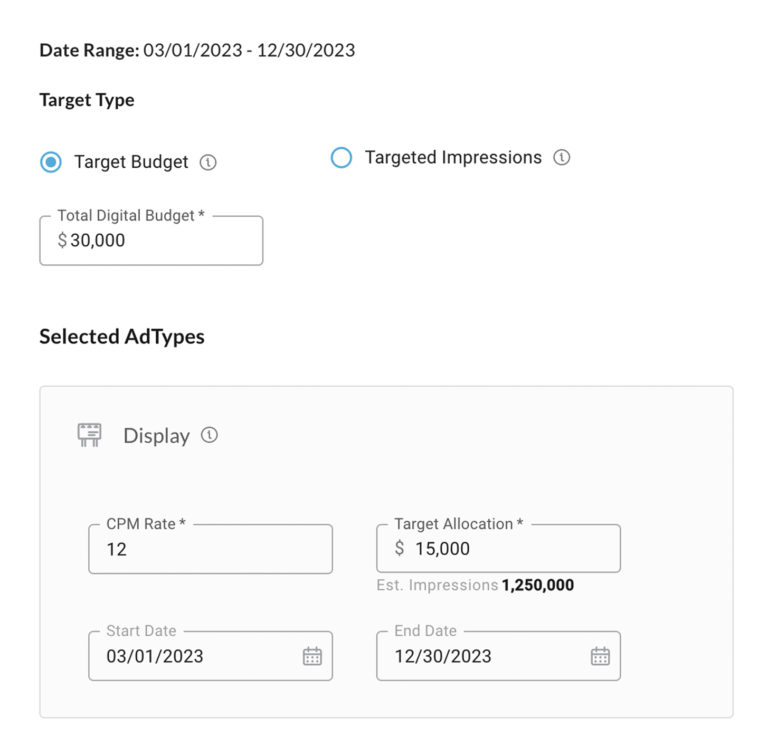Viewport: 768px width, 747px height.
Task: Click the Date Range text at top
Action: 197,50
